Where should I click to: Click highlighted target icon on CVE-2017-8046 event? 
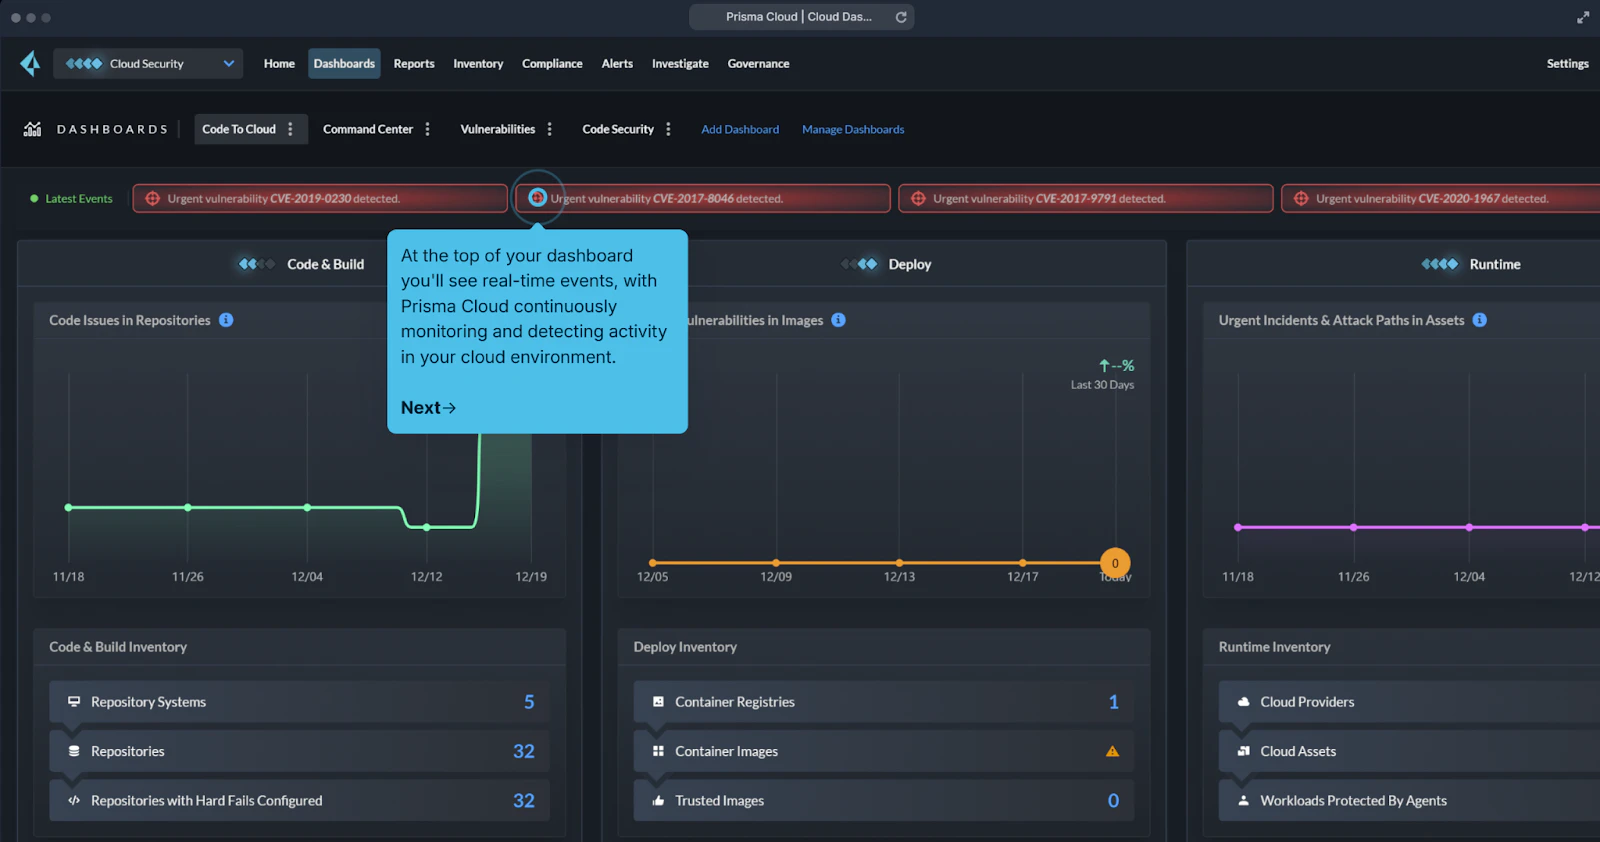tap(537, 197)
